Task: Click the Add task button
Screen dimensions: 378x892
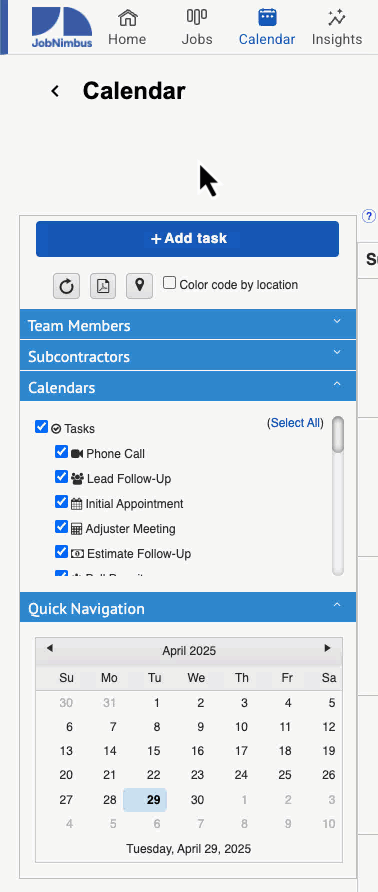Action: pyautogui.click(x=187, y=239)
